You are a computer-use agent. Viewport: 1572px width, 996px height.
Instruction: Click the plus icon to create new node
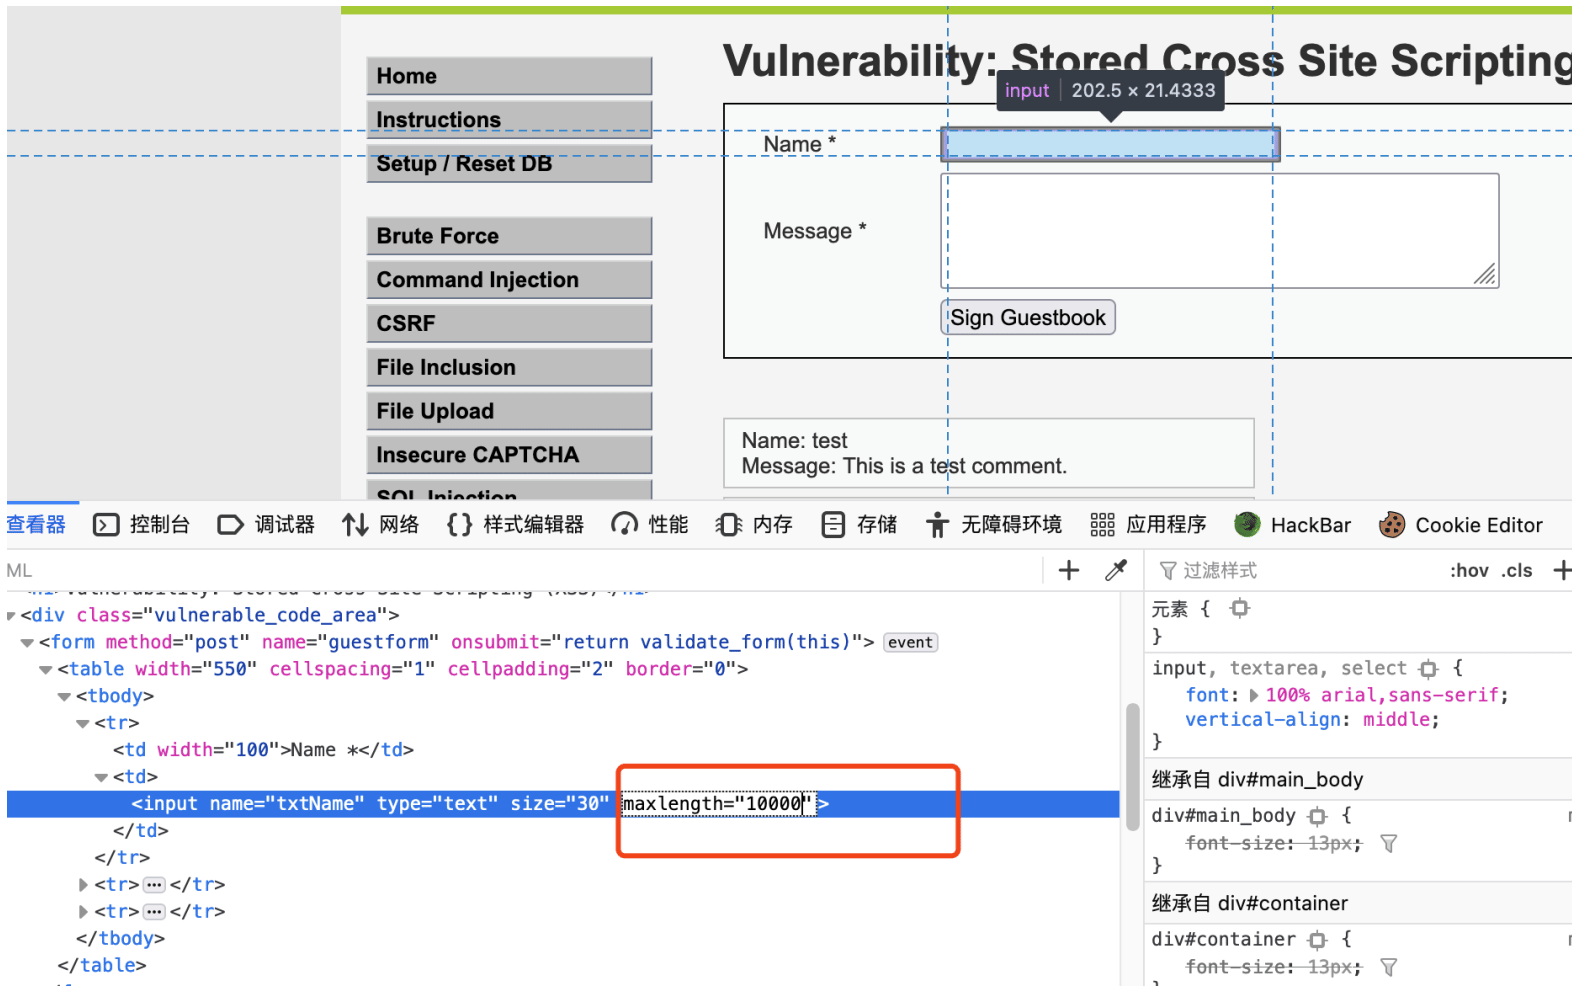pyautogui.click(x=1069, y=570)
